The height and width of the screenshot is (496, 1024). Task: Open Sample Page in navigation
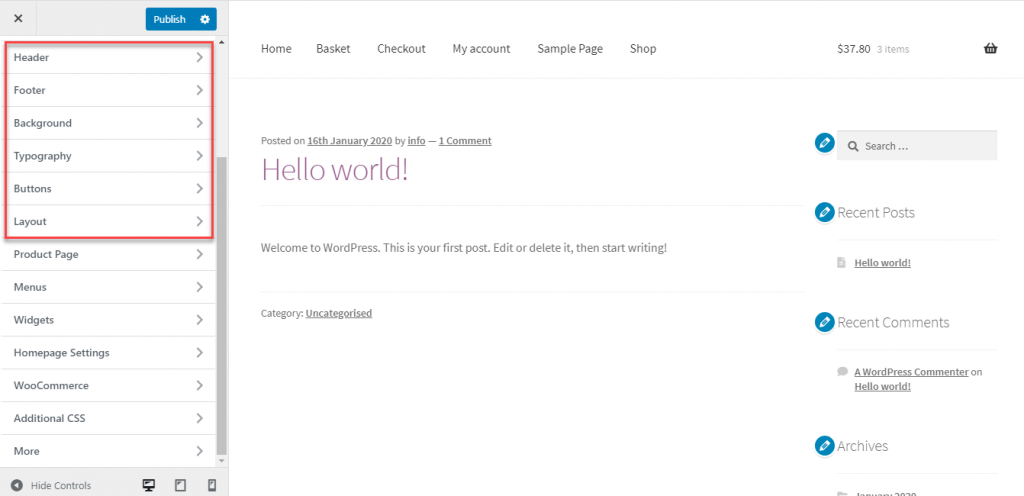570,49
